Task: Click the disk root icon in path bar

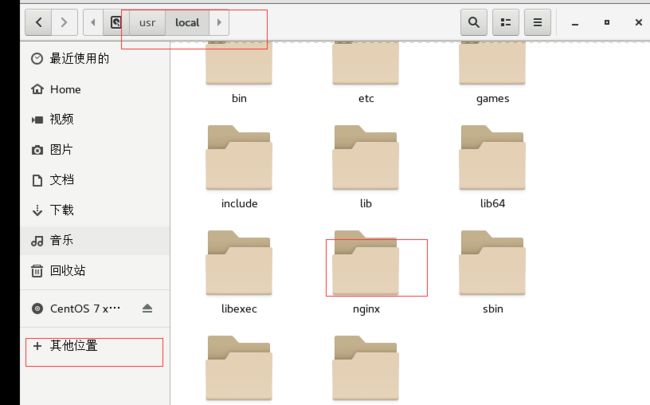Action: click(x=116, y=22)
